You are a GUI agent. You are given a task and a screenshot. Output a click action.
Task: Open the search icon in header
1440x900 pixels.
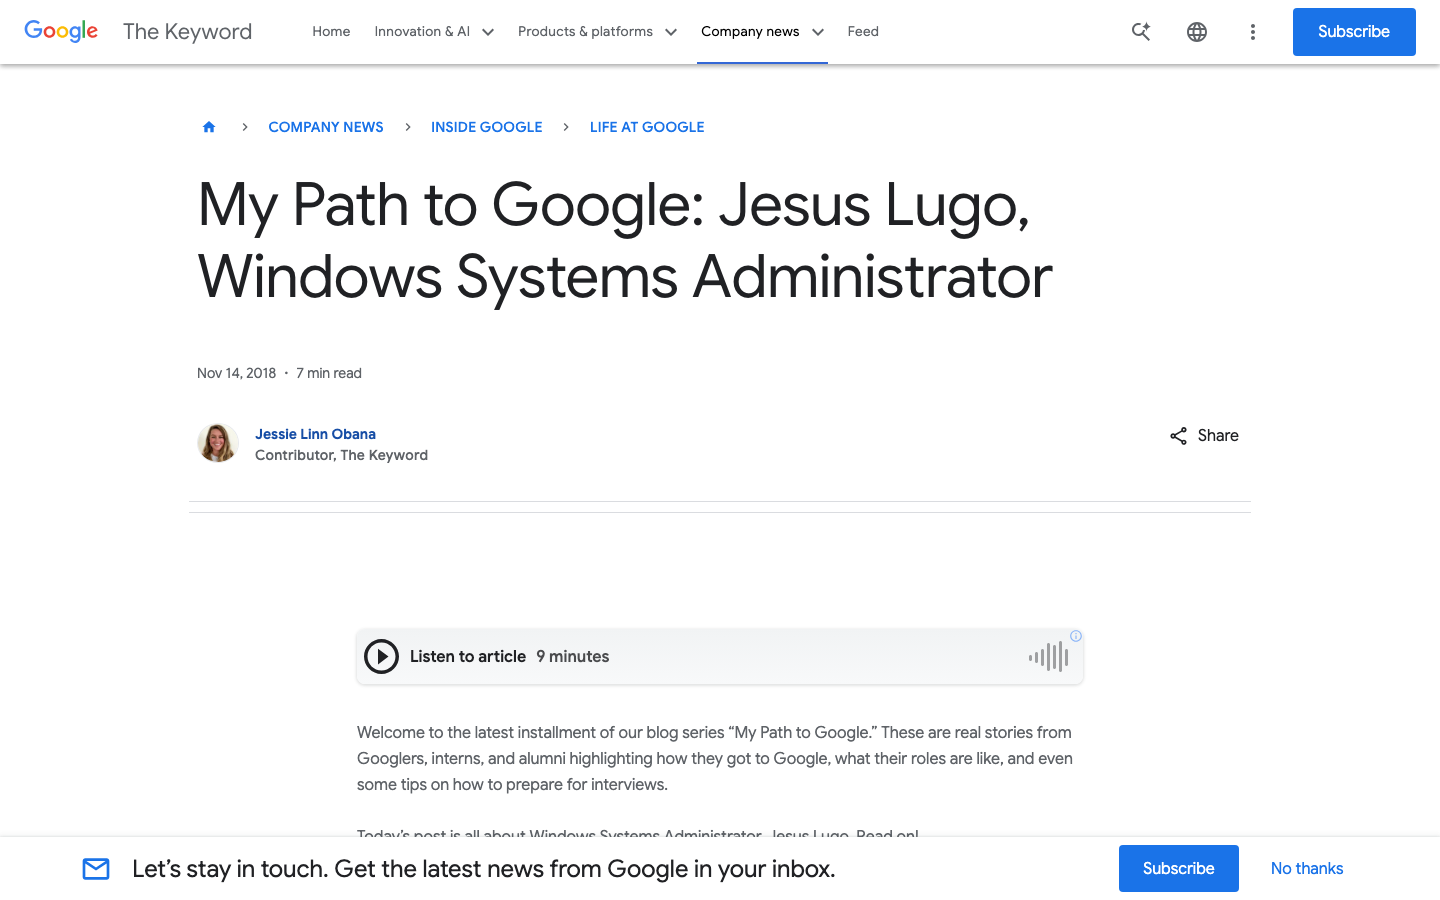(x=1141, y=31)
